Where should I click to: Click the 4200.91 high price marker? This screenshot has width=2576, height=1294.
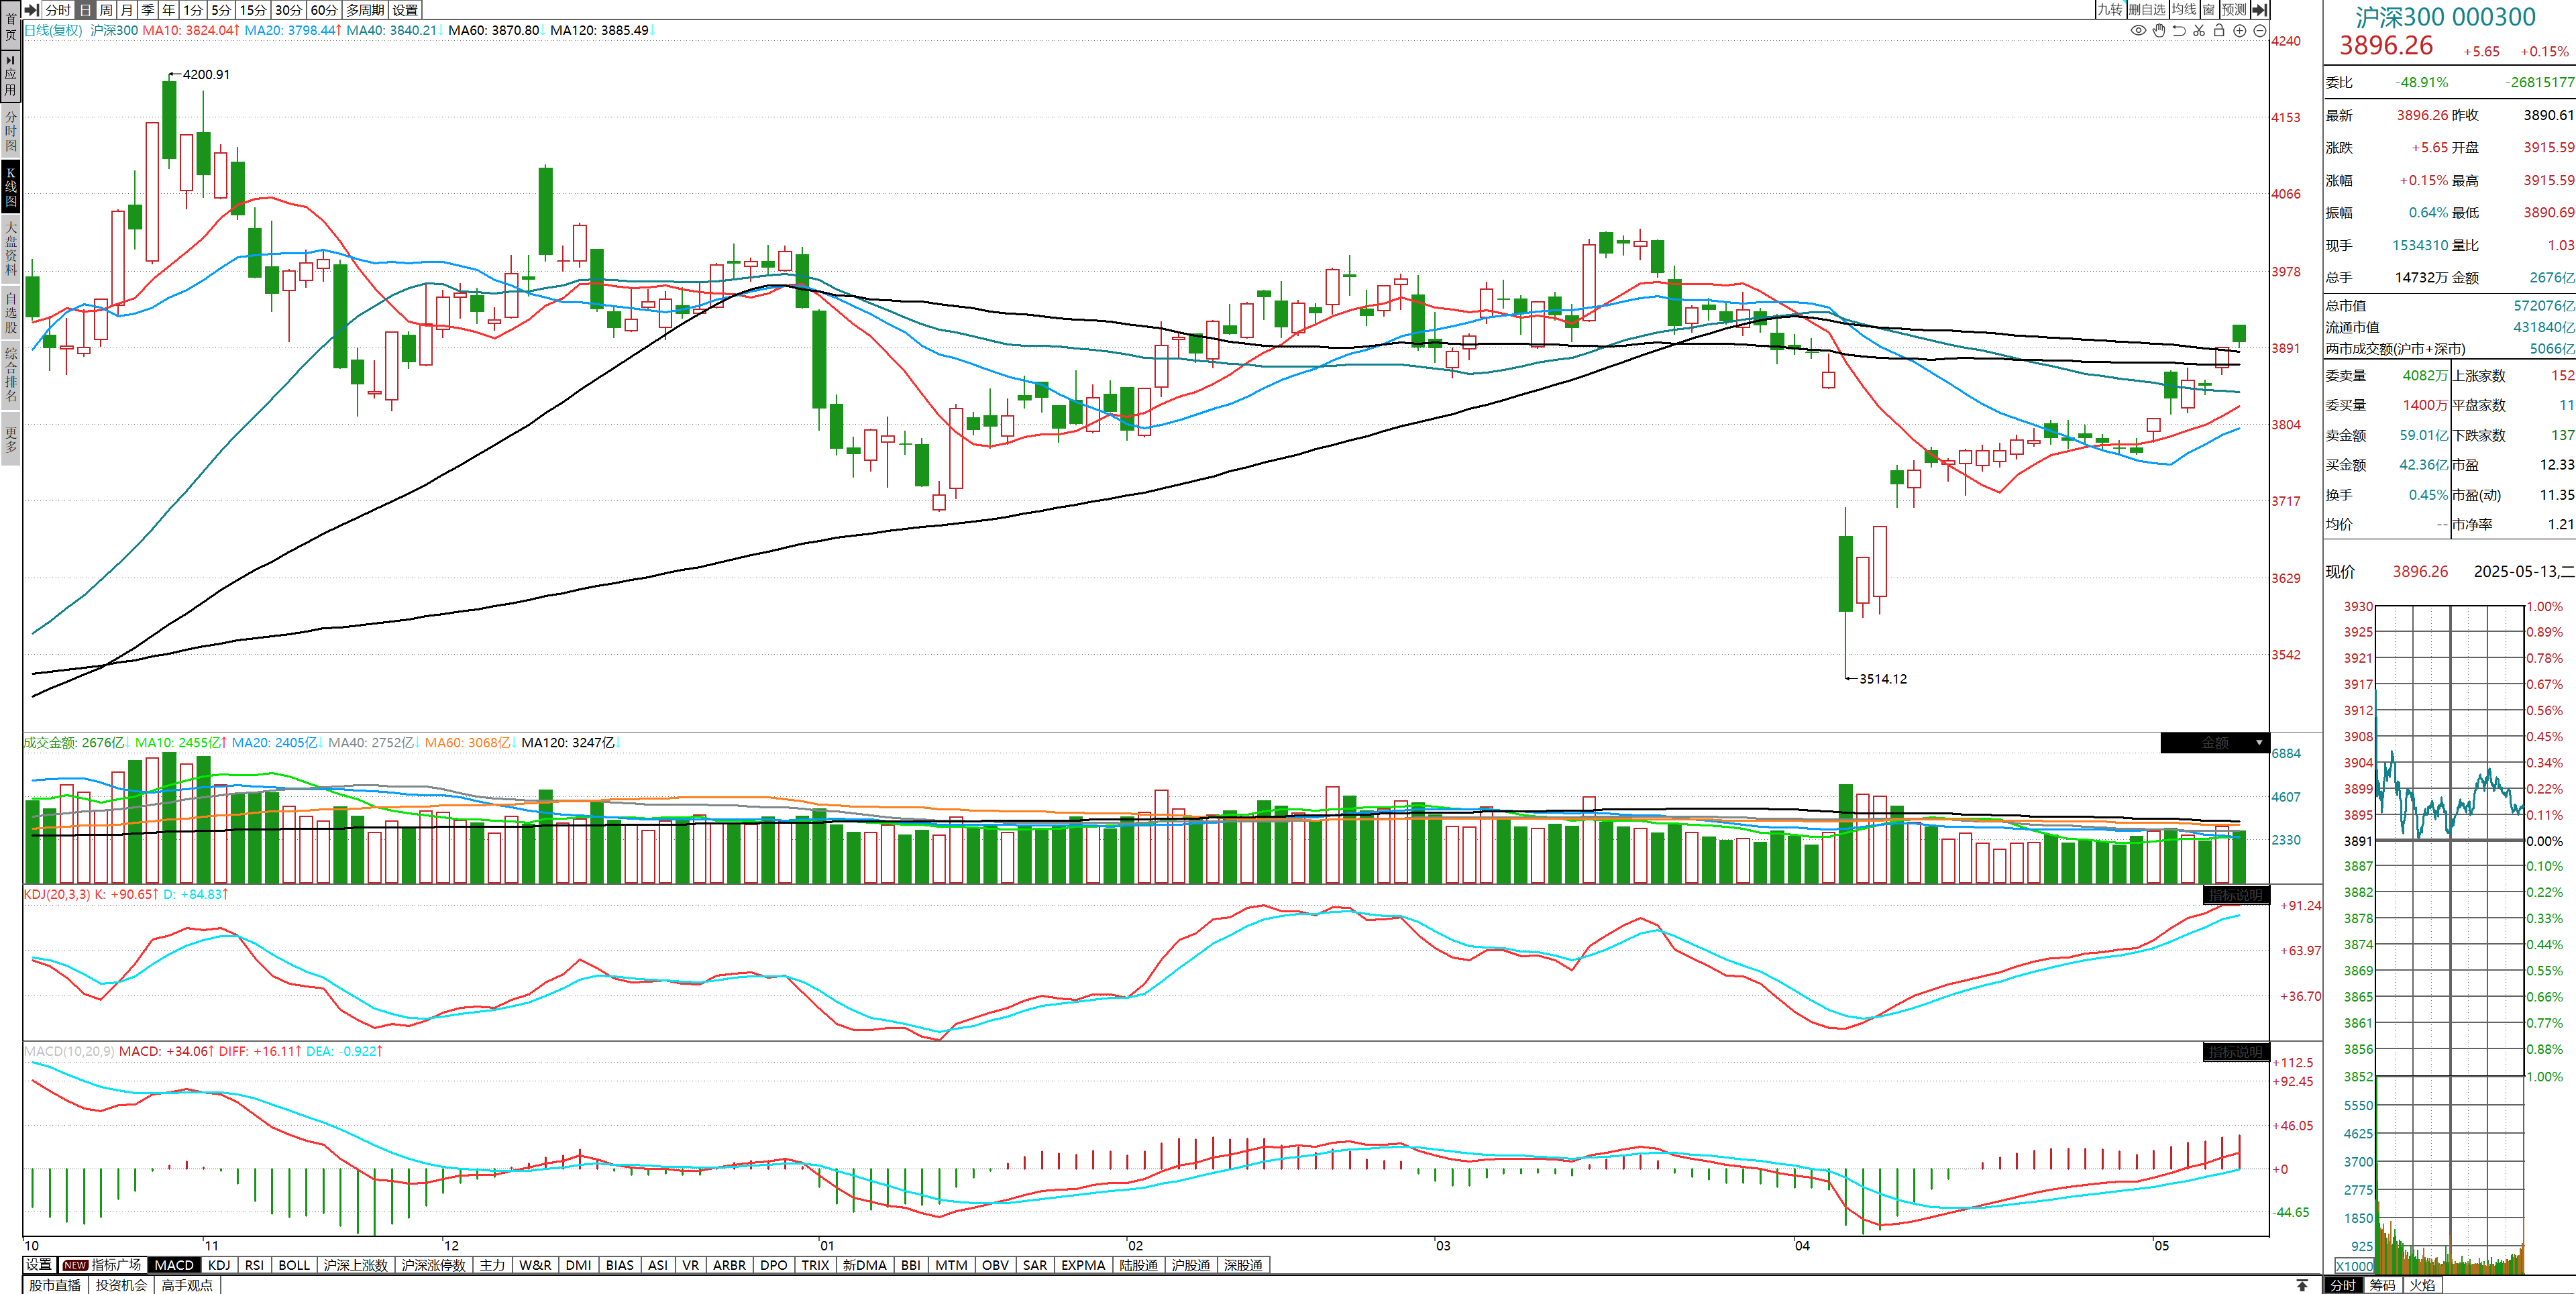coord(206,75)
